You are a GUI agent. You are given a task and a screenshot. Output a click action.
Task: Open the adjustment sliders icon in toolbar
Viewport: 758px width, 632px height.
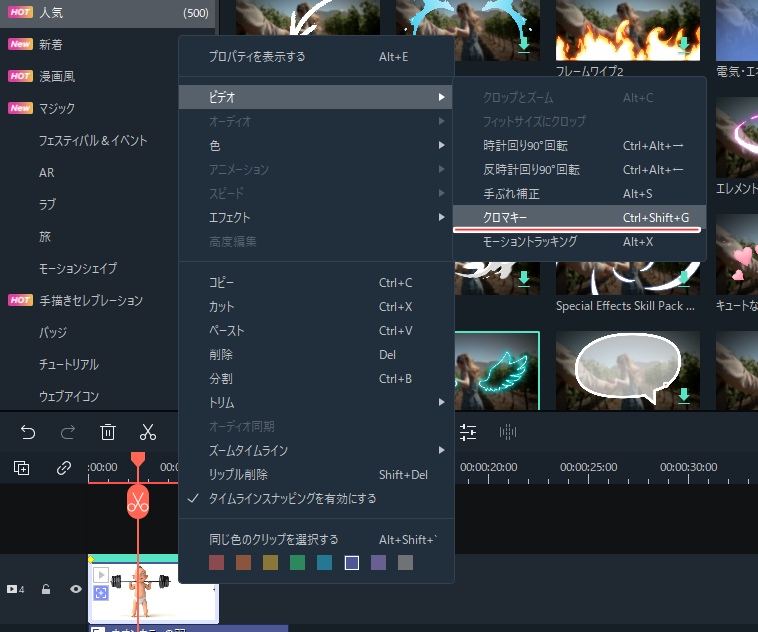468,432
